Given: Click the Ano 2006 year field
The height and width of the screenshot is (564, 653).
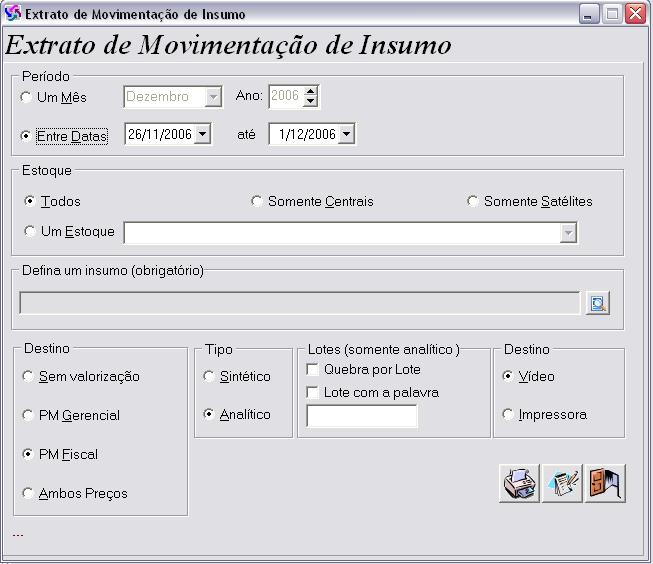Looking at the screenshot, I should 286,96.
